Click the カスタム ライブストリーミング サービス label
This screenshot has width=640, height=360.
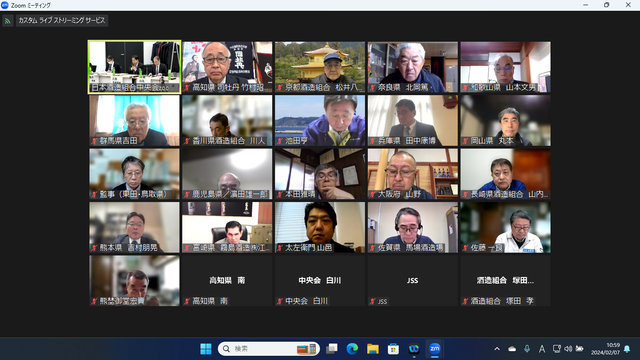click(62, 20)
